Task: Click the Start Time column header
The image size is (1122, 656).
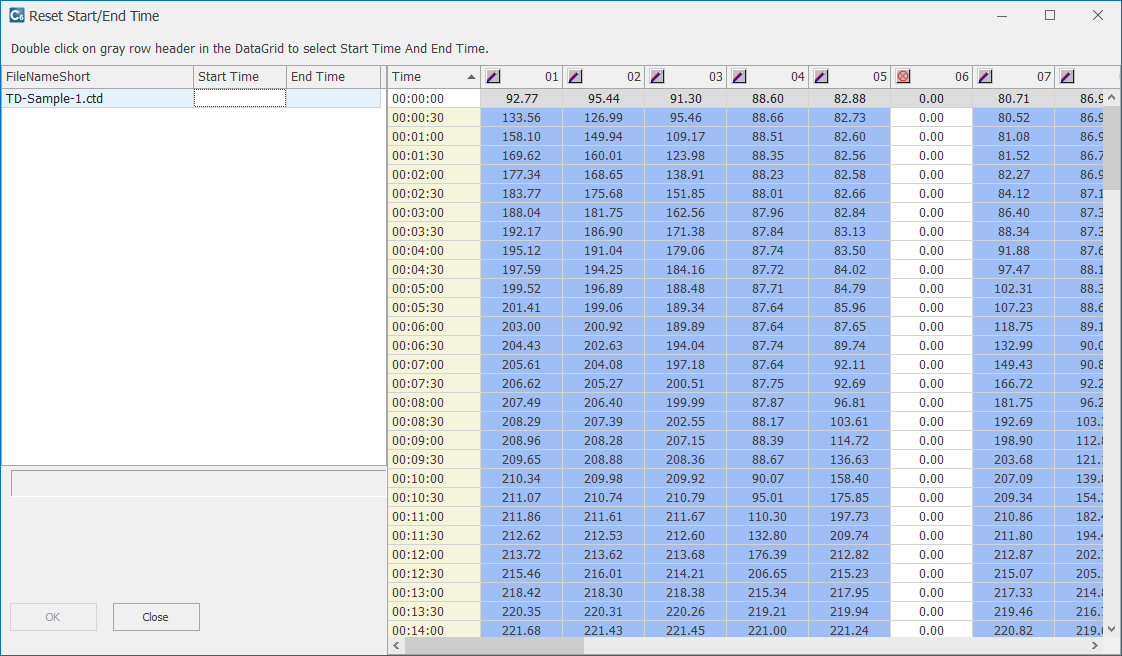Action: pyautogui.click(x=240, y=77)
